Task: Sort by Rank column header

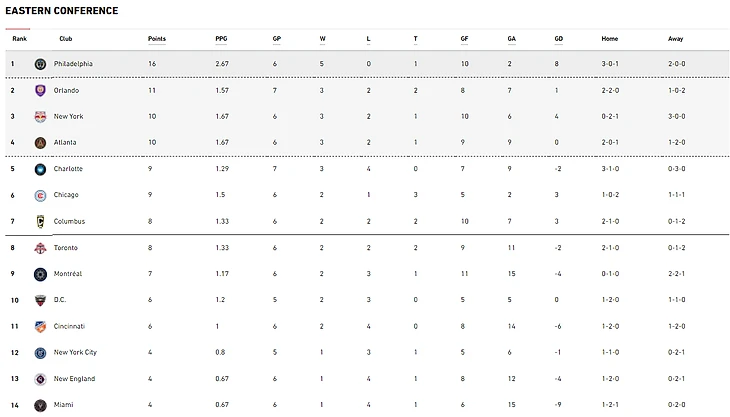Action: click(x=19, y=39)
